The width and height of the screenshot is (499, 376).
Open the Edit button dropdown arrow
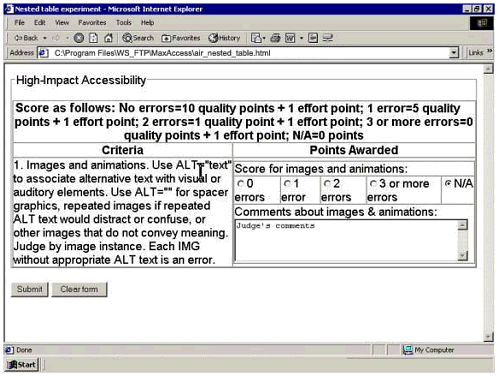(x=301, y=38)
